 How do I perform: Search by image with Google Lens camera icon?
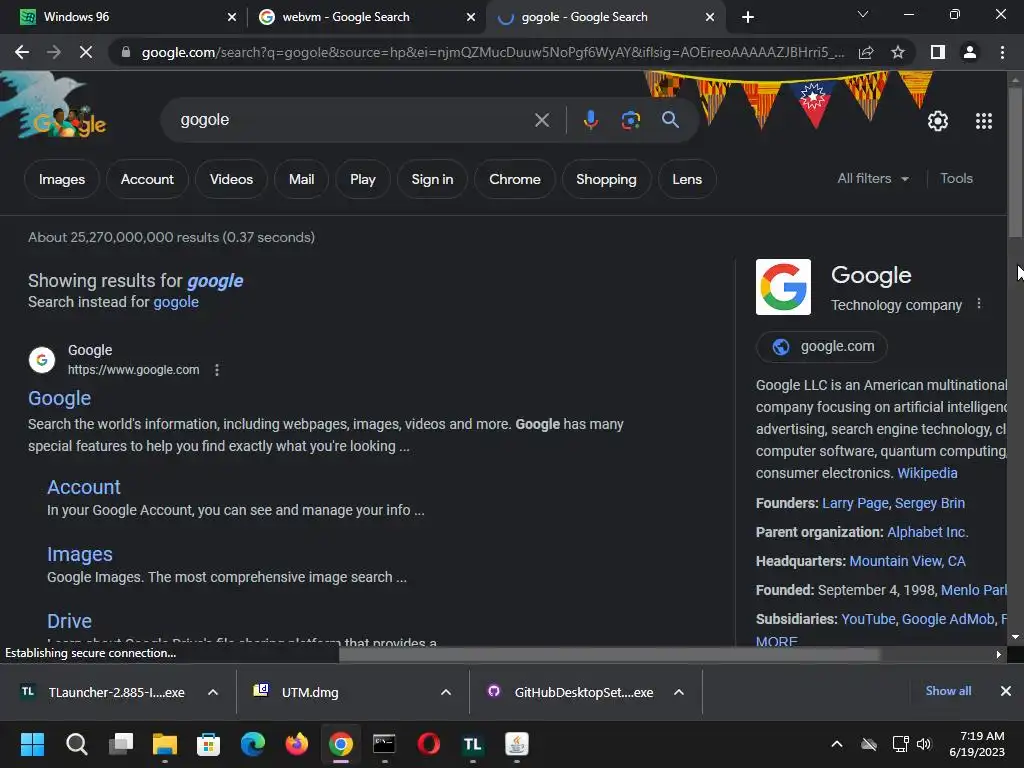630,120
